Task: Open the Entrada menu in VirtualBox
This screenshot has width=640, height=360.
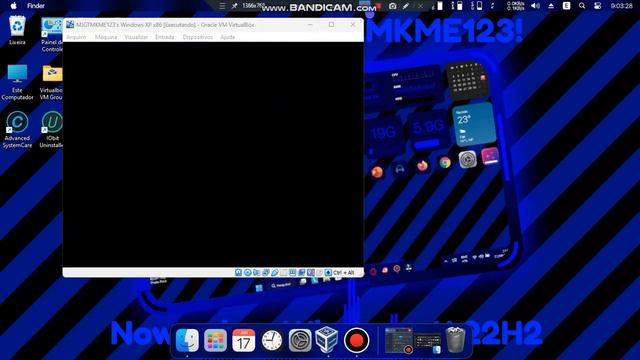Action: 164,37
